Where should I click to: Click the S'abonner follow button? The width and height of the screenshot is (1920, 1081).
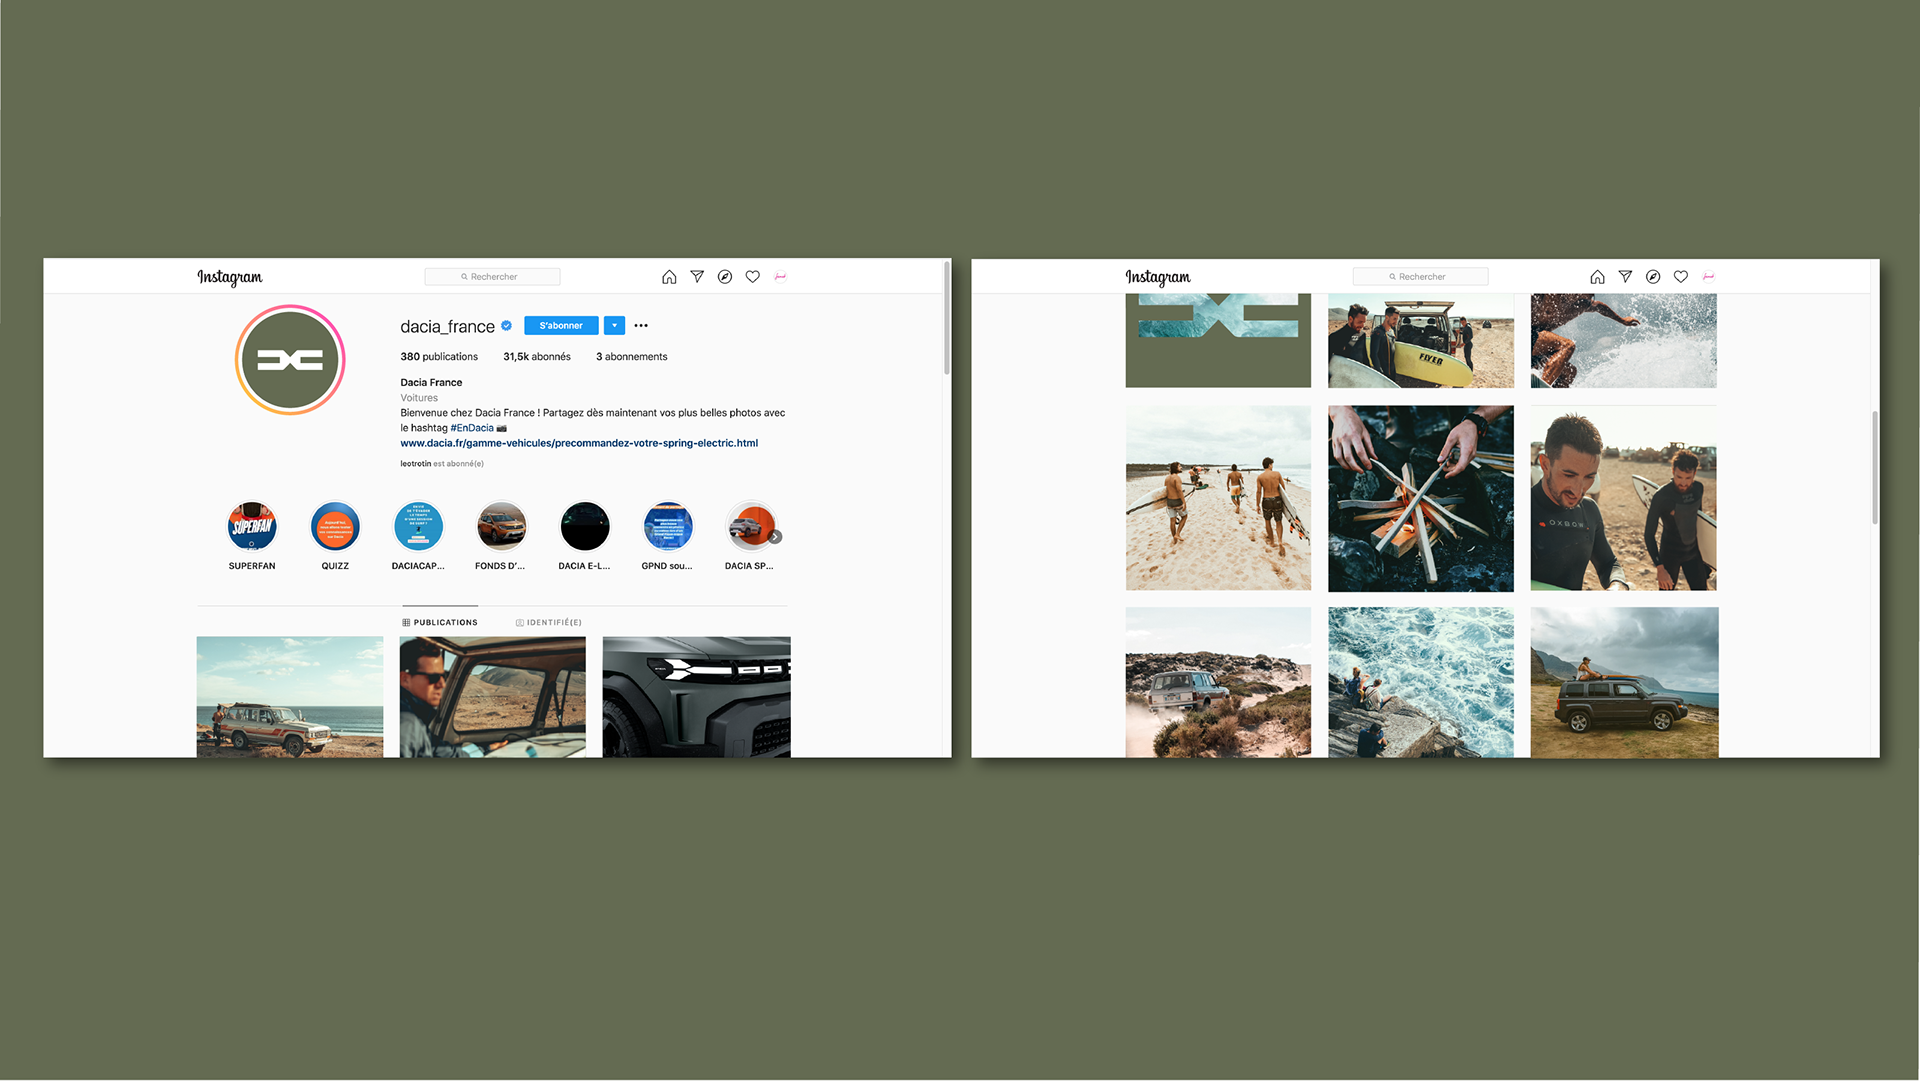pyautogui.click(x=561, y=326)
